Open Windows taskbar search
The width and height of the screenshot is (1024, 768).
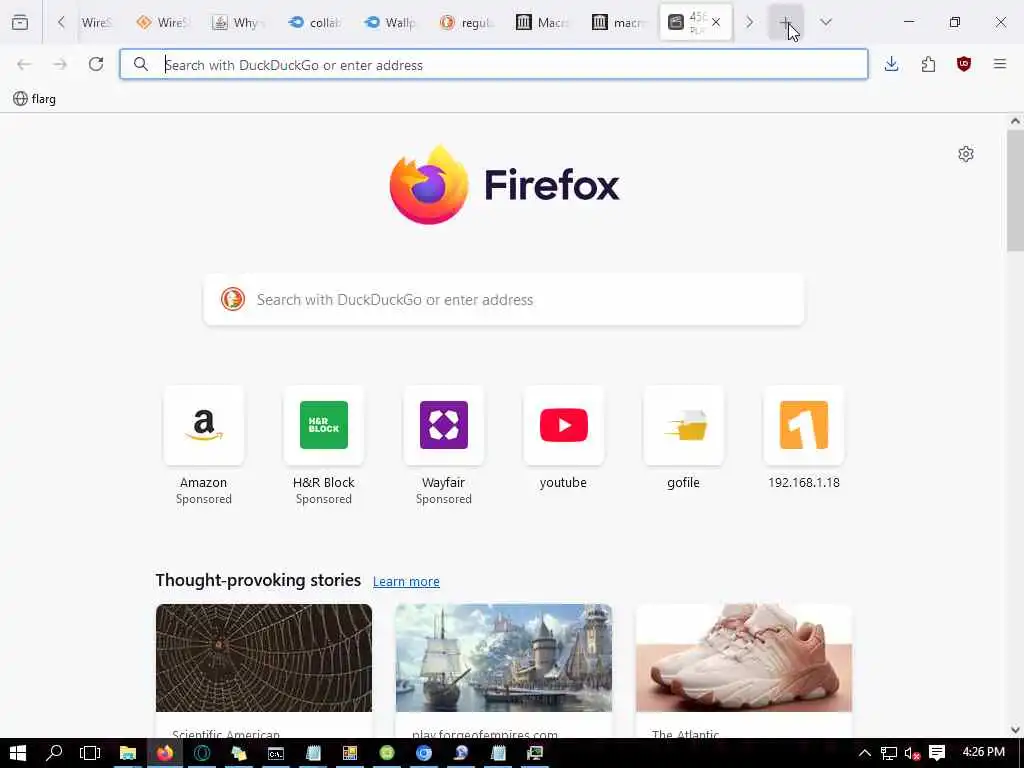[x=54, y=753]
